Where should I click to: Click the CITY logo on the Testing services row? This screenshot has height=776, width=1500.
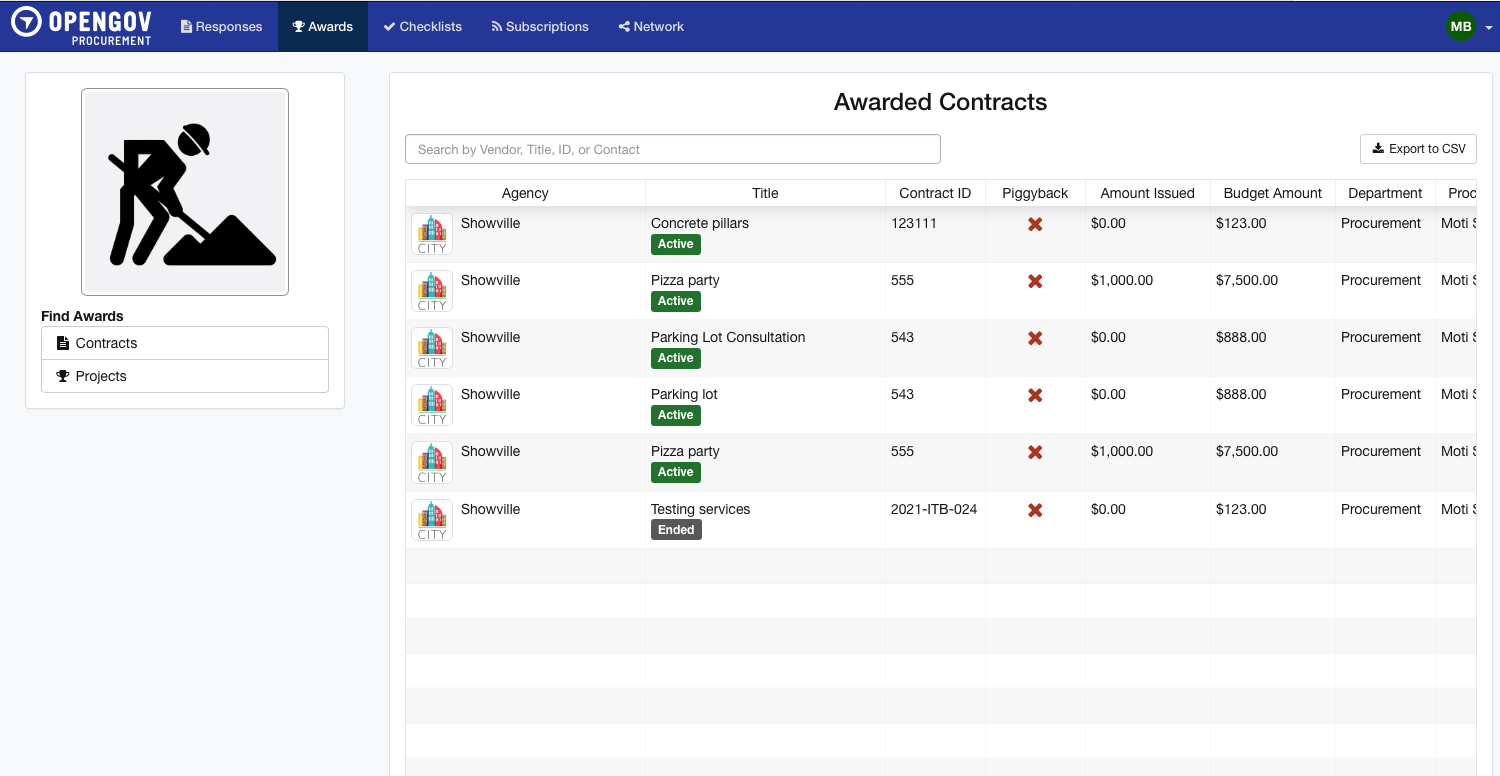[431, 520]
